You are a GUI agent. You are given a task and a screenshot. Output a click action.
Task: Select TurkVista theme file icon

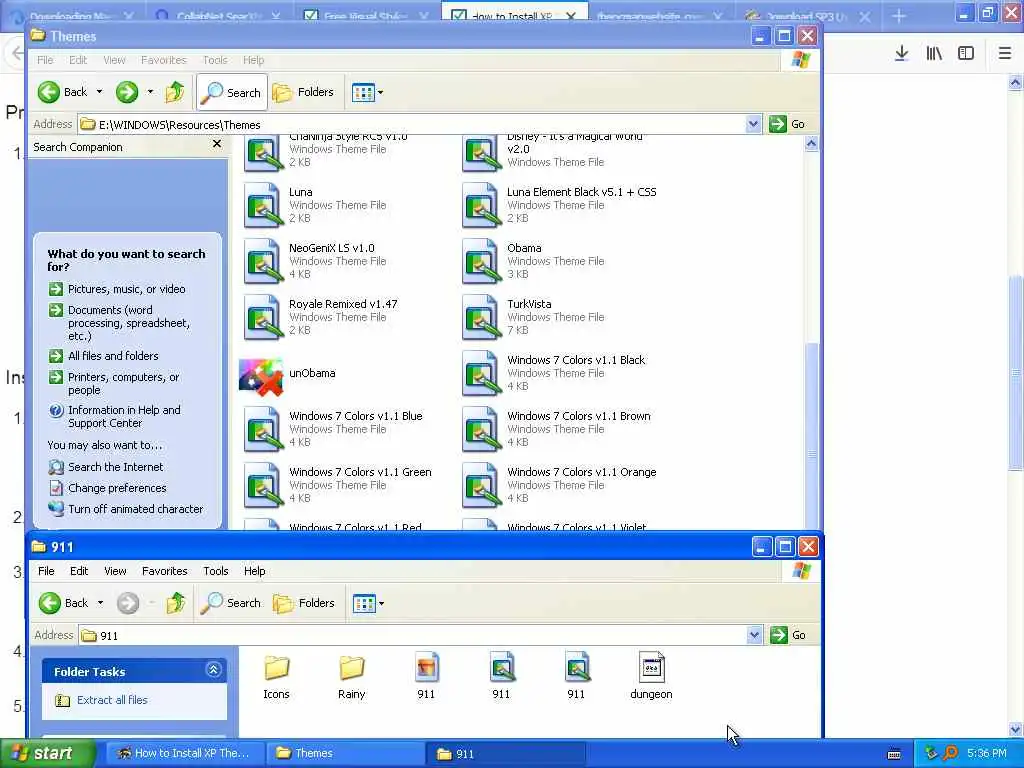coord(481,317)
